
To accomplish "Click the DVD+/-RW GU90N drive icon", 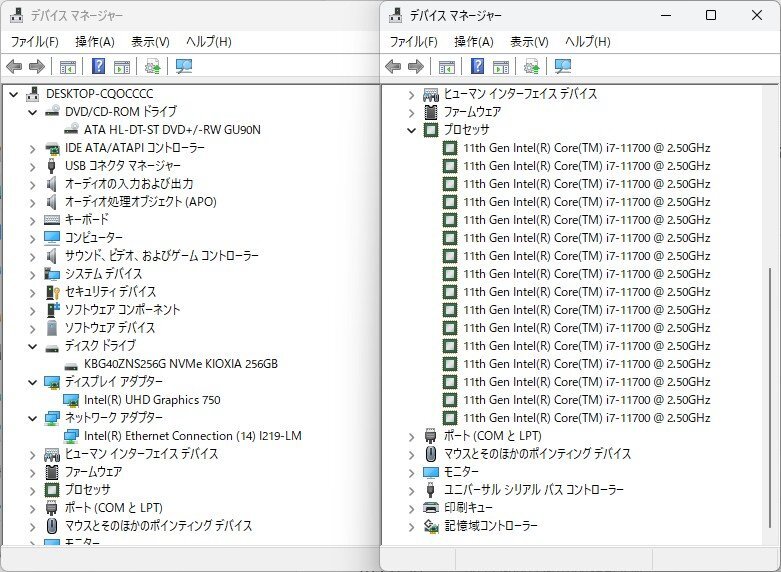I will click(x=71, y=129).
